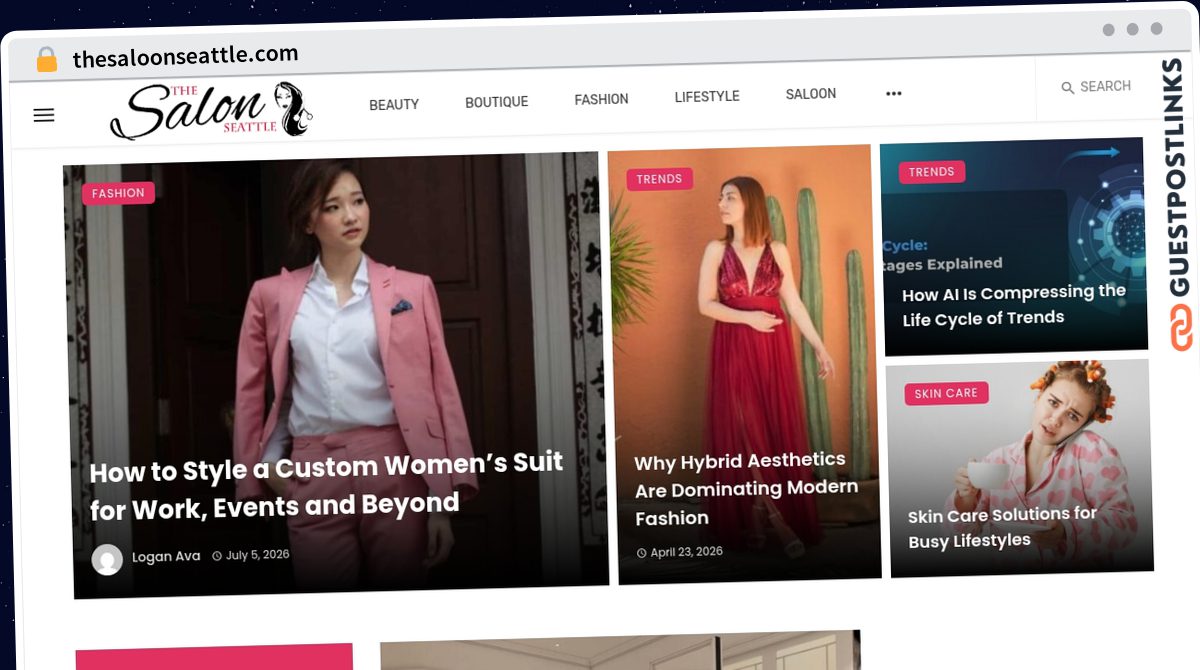The width and height of the screenshot is (1200, 670).
Task: Click the Search field text
Action: click(x=1105, y=87)
